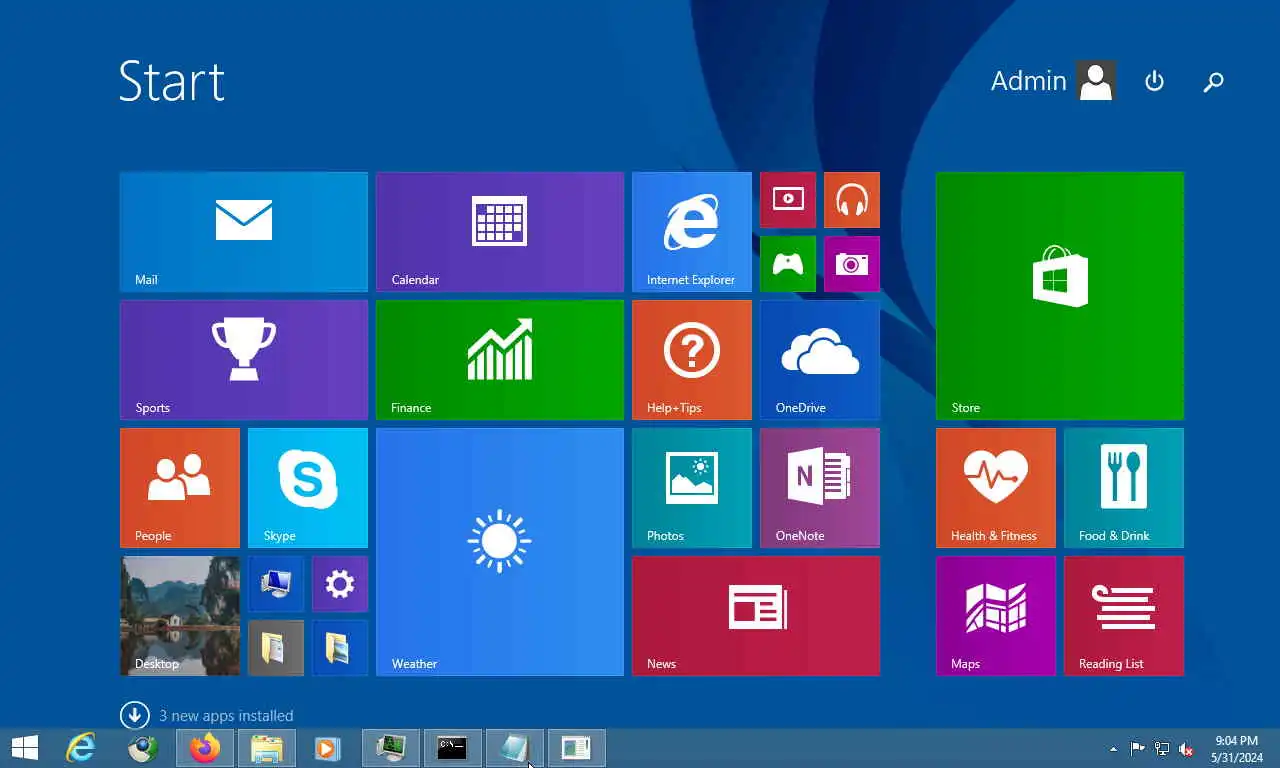1280x768 pixels.
Task: Open the Mail tile
Action: [x=244, y=232]
